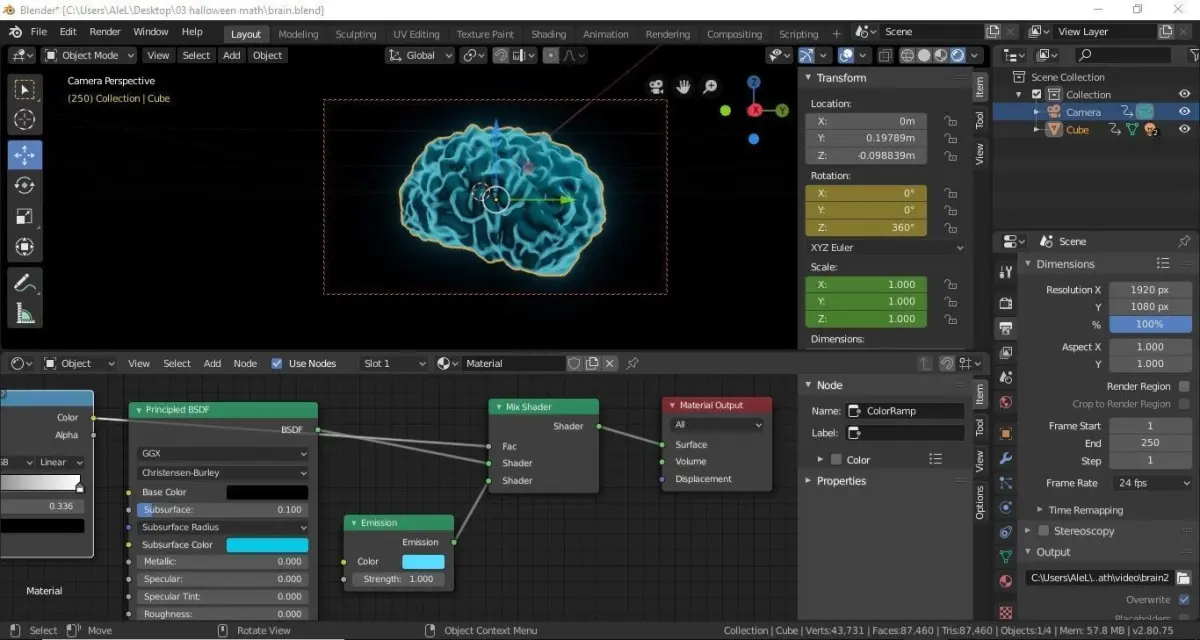Viewport: 1200px width, 640px height.
Task: Select the Scale tool in the viewport toolbar
Action: [25, 216]
